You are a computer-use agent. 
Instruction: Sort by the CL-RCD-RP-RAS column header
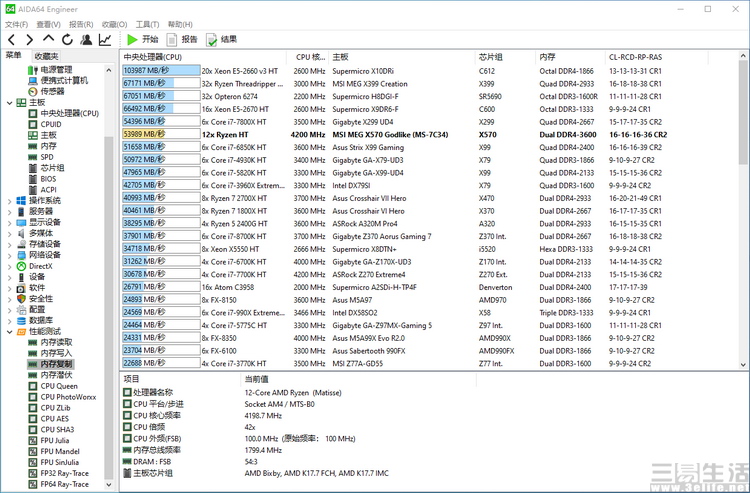point(656,57)
